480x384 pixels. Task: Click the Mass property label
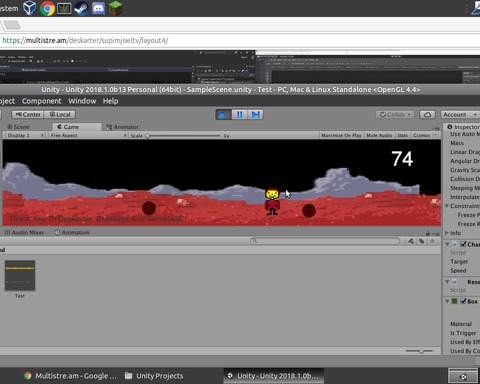click(x=457, y=143)
